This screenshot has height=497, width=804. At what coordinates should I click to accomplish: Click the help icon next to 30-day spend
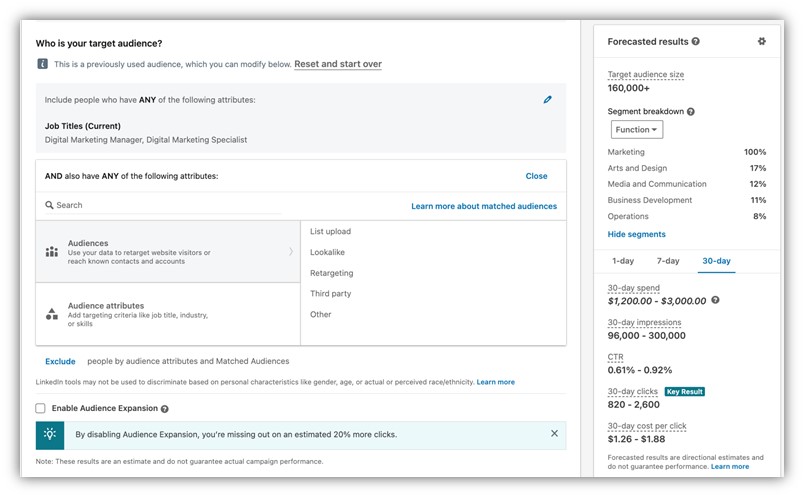(715, 300)
